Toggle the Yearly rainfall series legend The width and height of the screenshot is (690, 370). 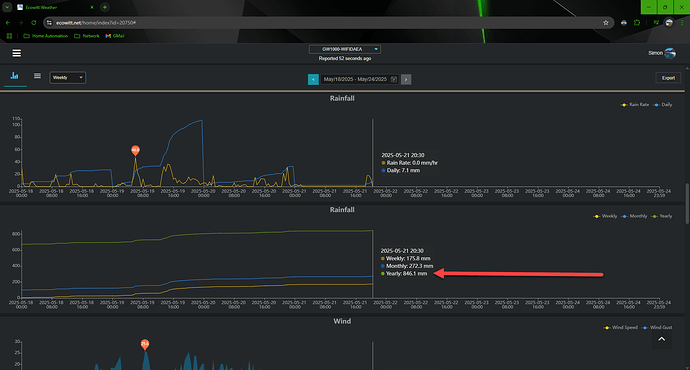(662, 216)
